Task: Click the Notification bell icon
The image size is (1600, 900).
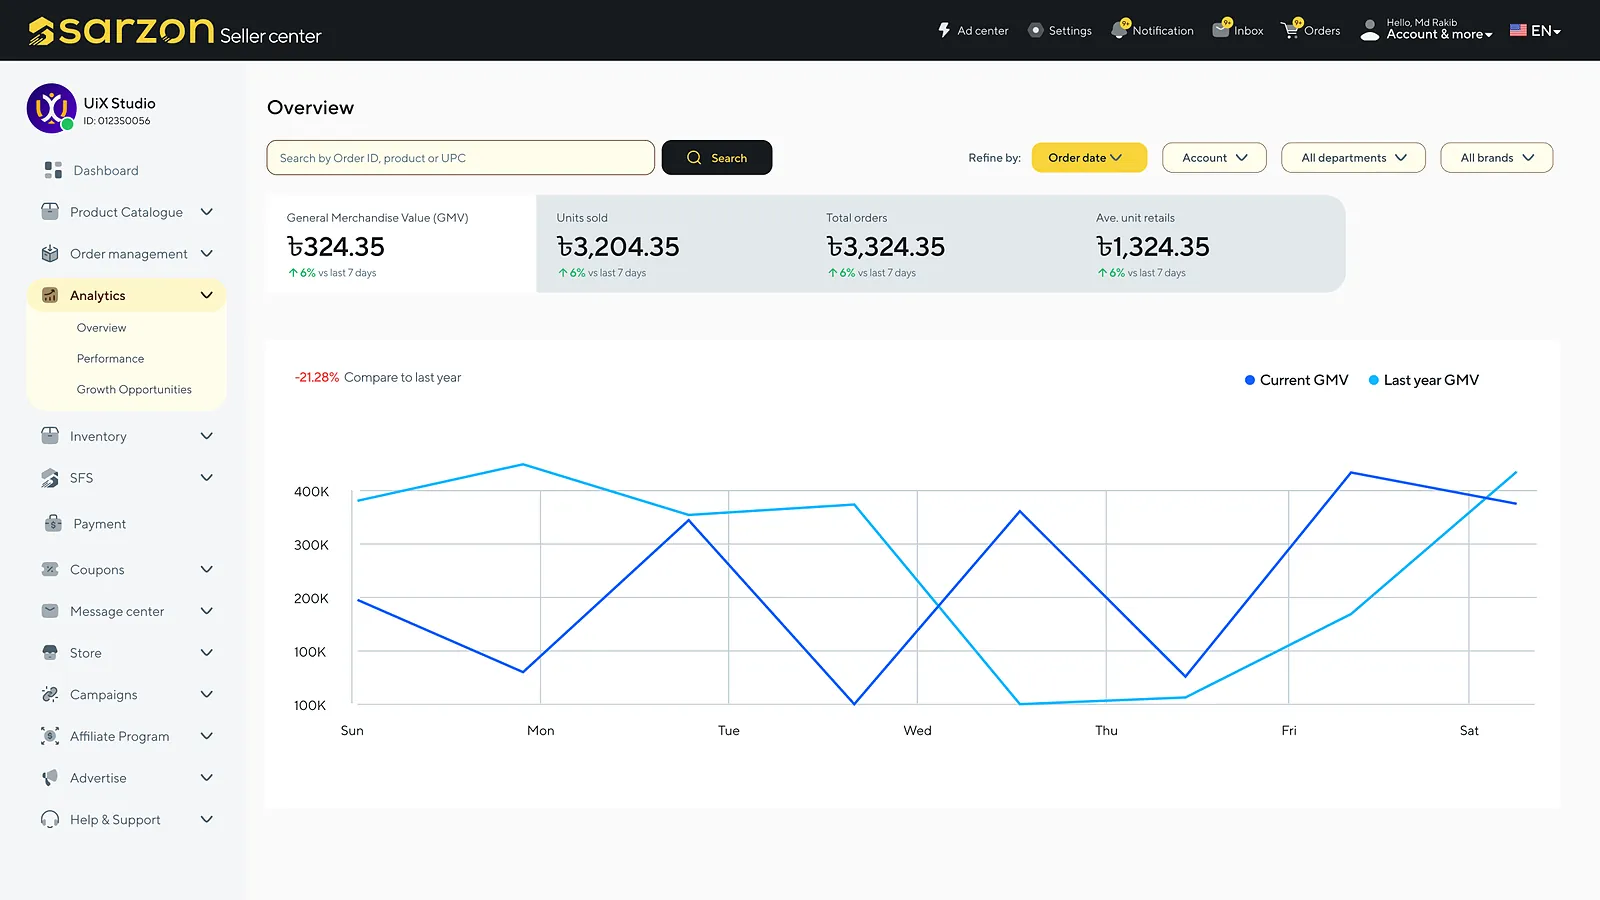Action: pos(1120,30)
